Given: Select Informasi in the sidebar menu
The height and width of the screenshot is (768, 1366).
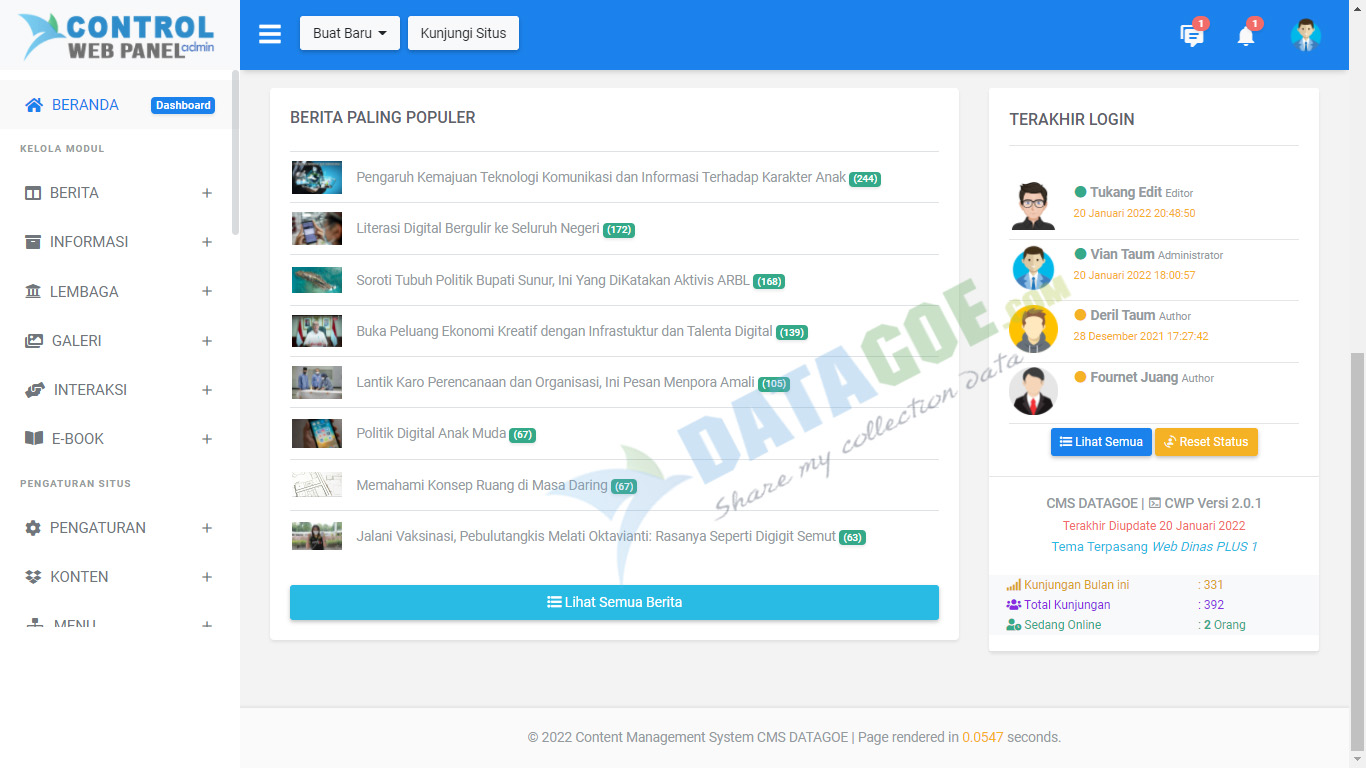Looking at the screenshot, I should pos(89,242).
